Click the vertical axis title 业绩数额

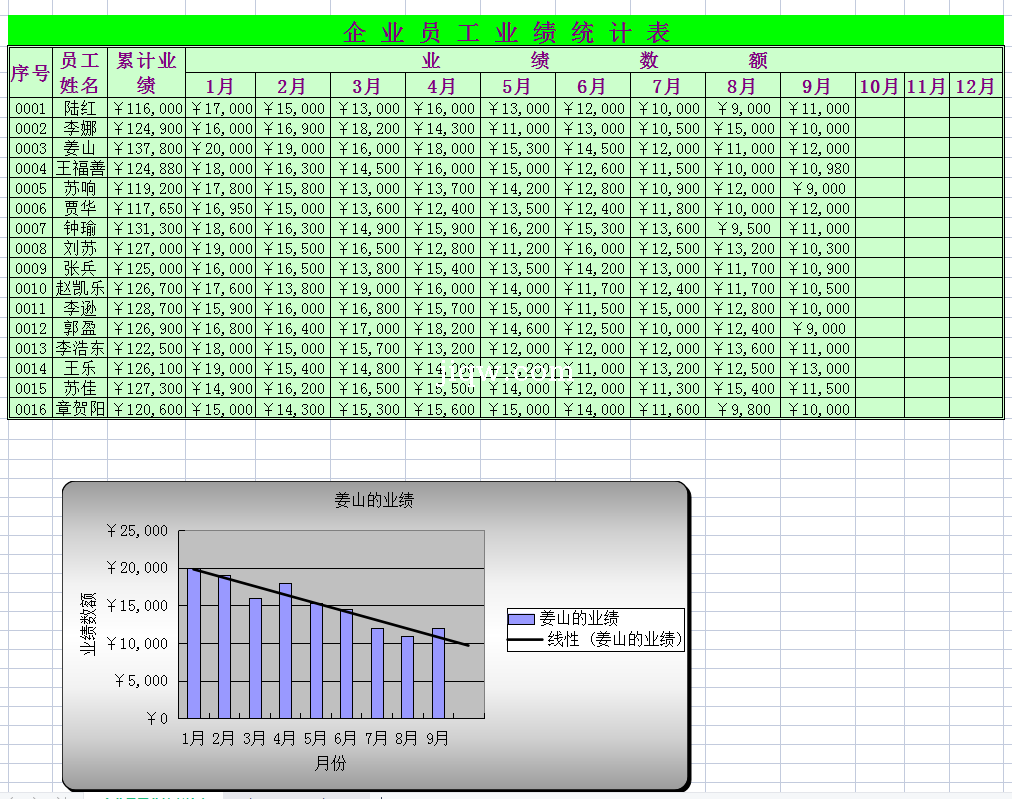(88, 624)
